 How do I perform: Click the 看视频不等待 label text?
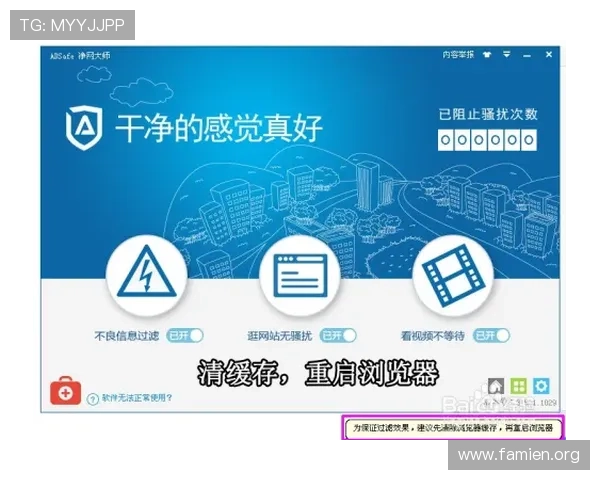tap(433, 336)
